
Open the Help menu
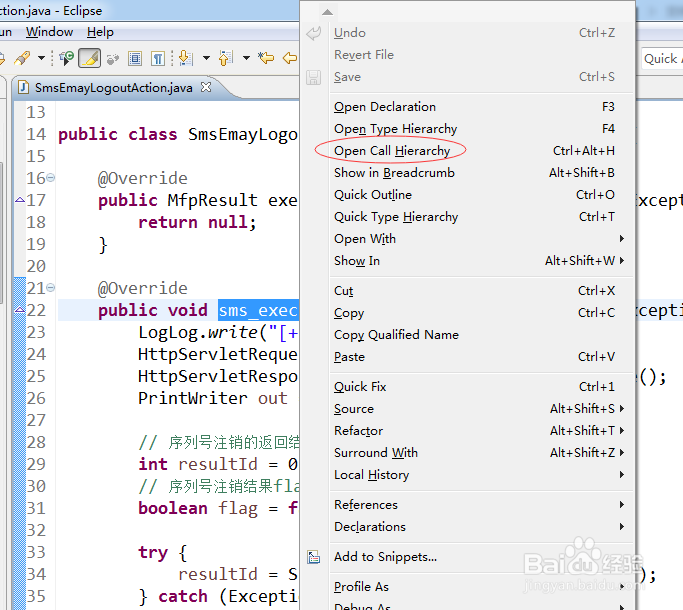100,32
